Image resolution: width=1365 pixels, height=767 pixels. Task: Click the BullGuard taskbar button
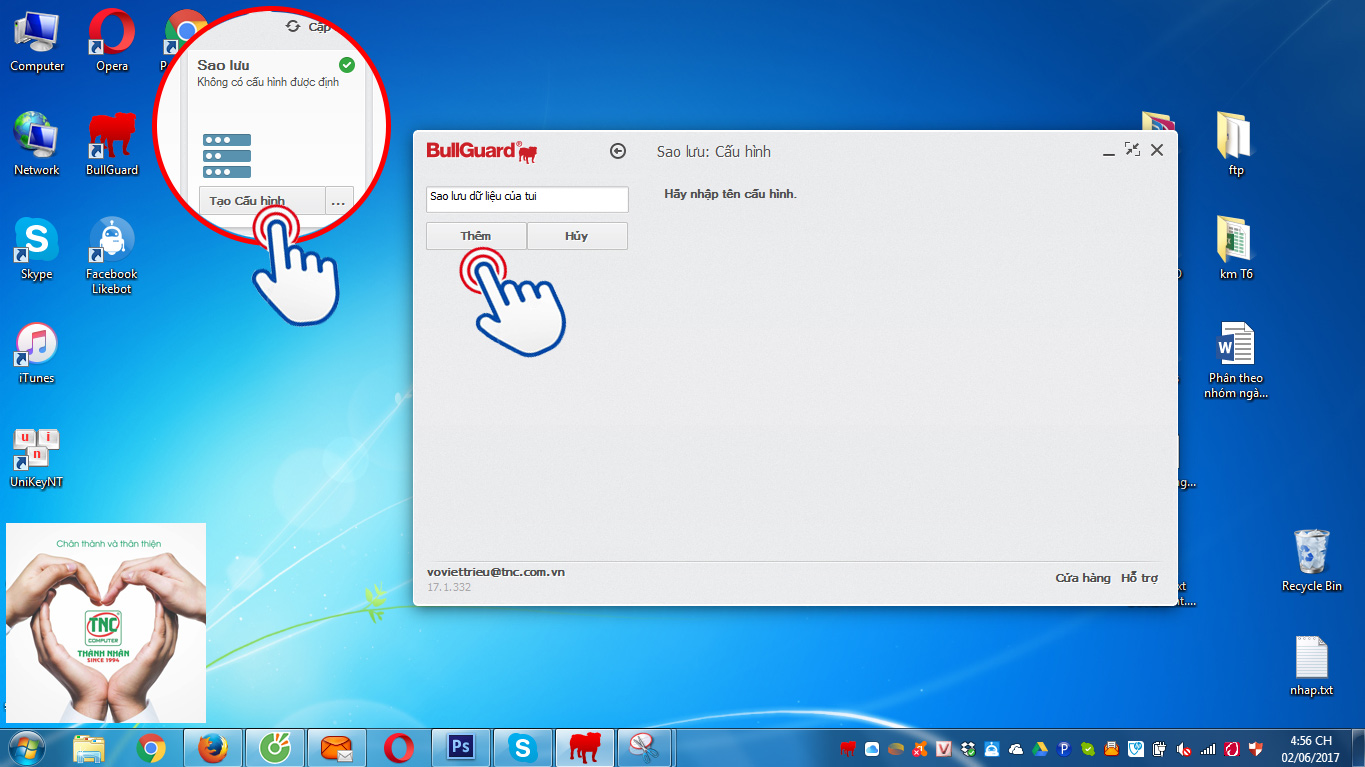pyautogui.click(x=584, y=748)
